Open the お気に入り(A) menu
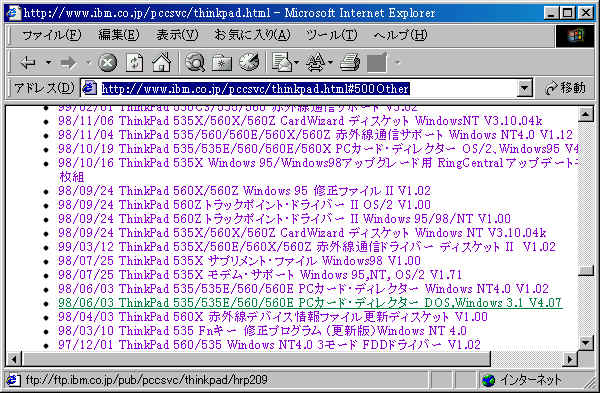Image resolution: width=600 pixels, height=393 pixels. tap(252, 35)
